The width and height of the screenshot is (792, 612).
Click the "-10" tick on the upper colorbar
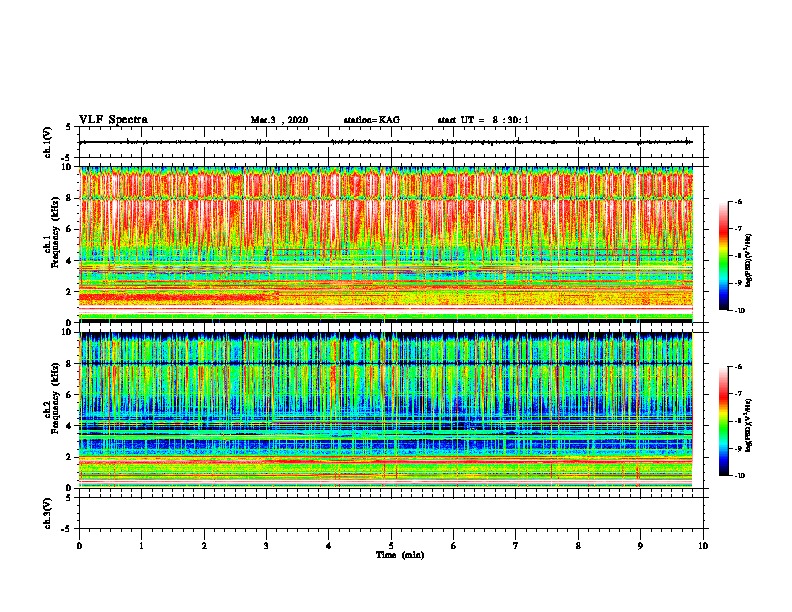point(739,311)
